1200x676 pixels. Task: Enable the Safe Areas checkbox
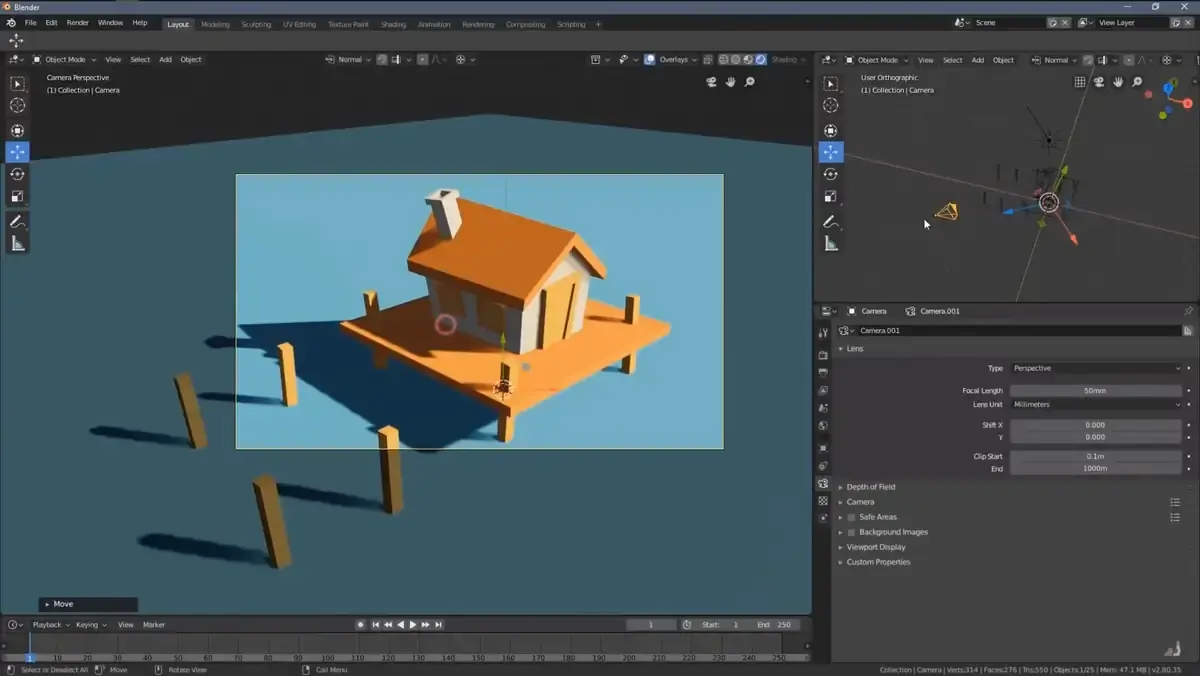[x=851, y=517]
